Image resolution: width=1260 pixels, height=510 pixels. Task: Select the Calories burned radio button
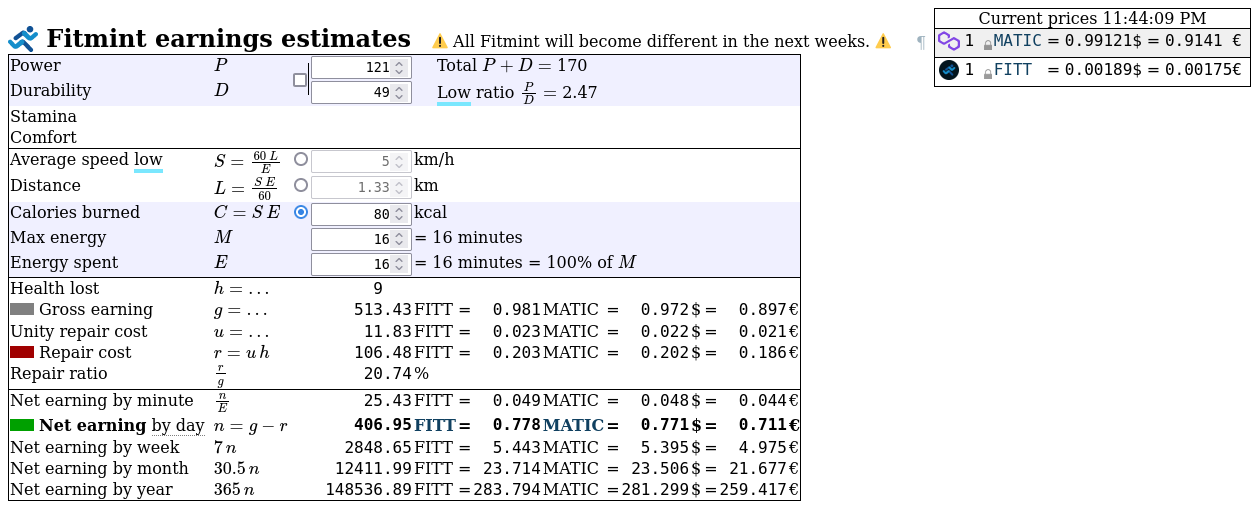[x=301, y=212]
